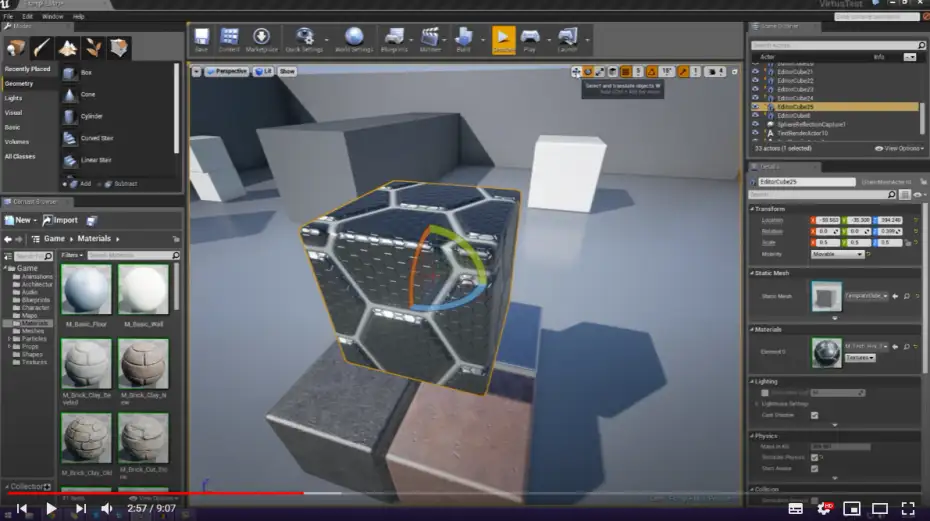Screen dimensions: 930x521
Task: Click the Import button
Action: (x=60, y=220)
